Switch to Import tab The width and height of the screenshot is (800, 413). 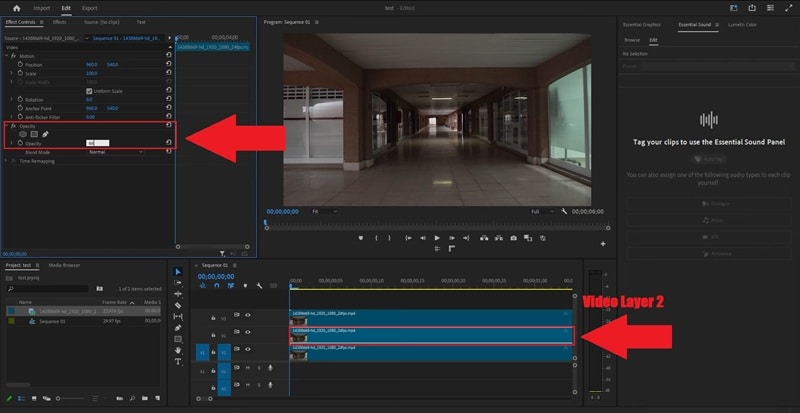click(x=42, y=8)
